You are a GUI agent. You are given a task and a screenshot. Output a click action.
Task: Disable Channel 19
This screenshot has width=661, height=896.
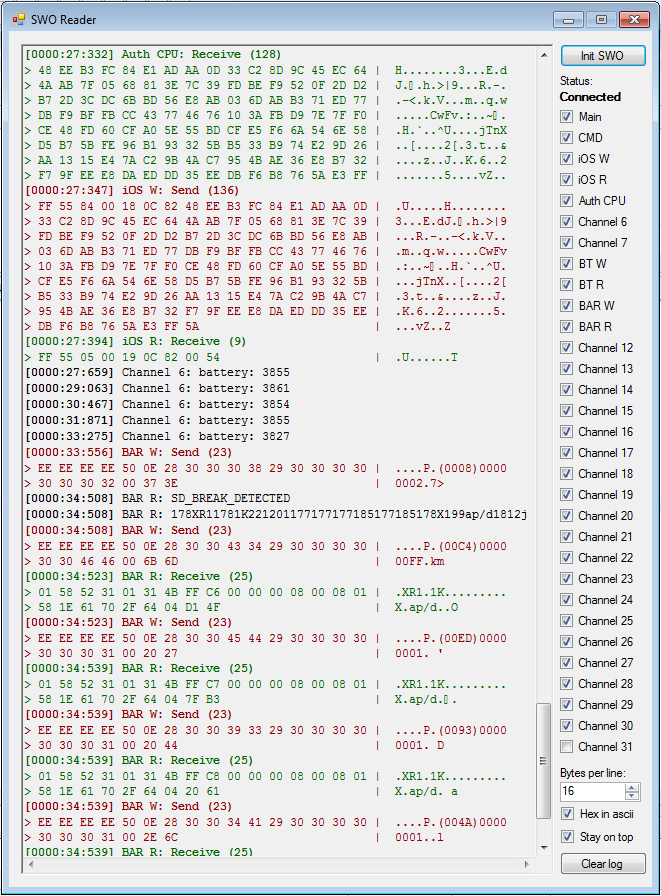566,495
